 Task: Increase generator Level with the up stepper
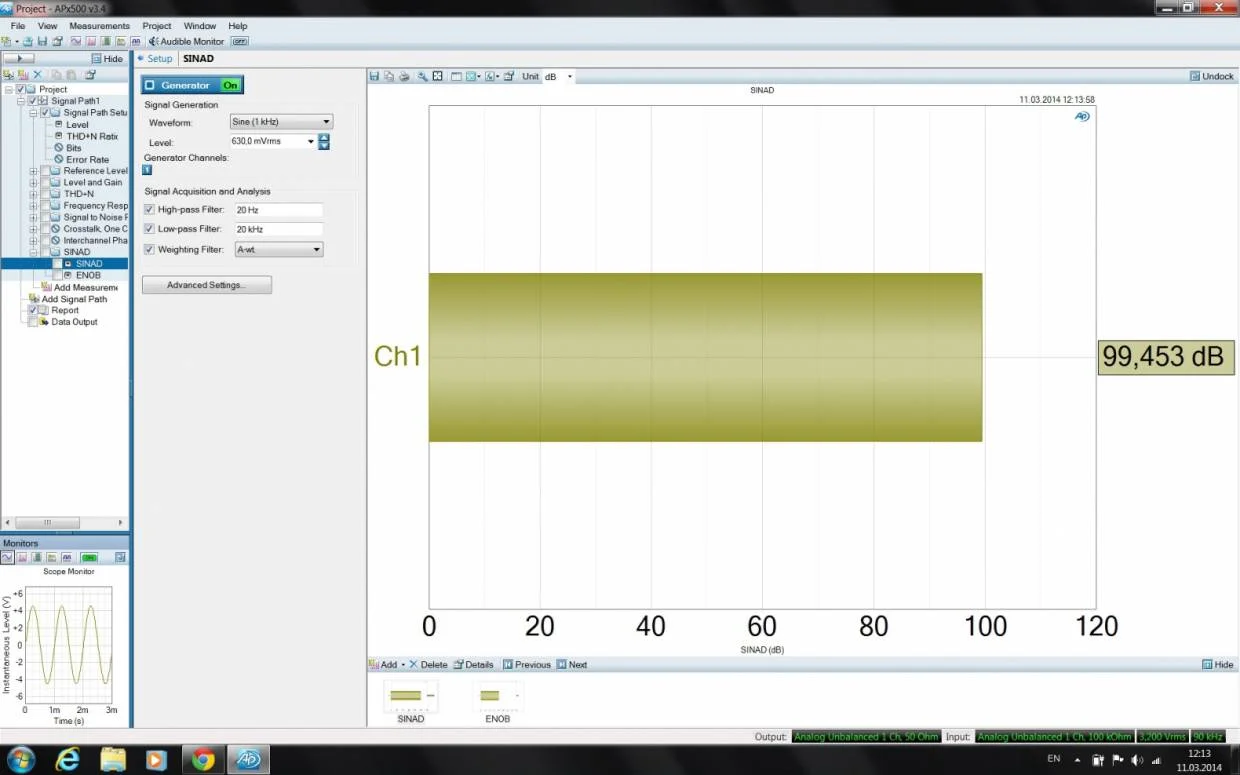[324, 137]
